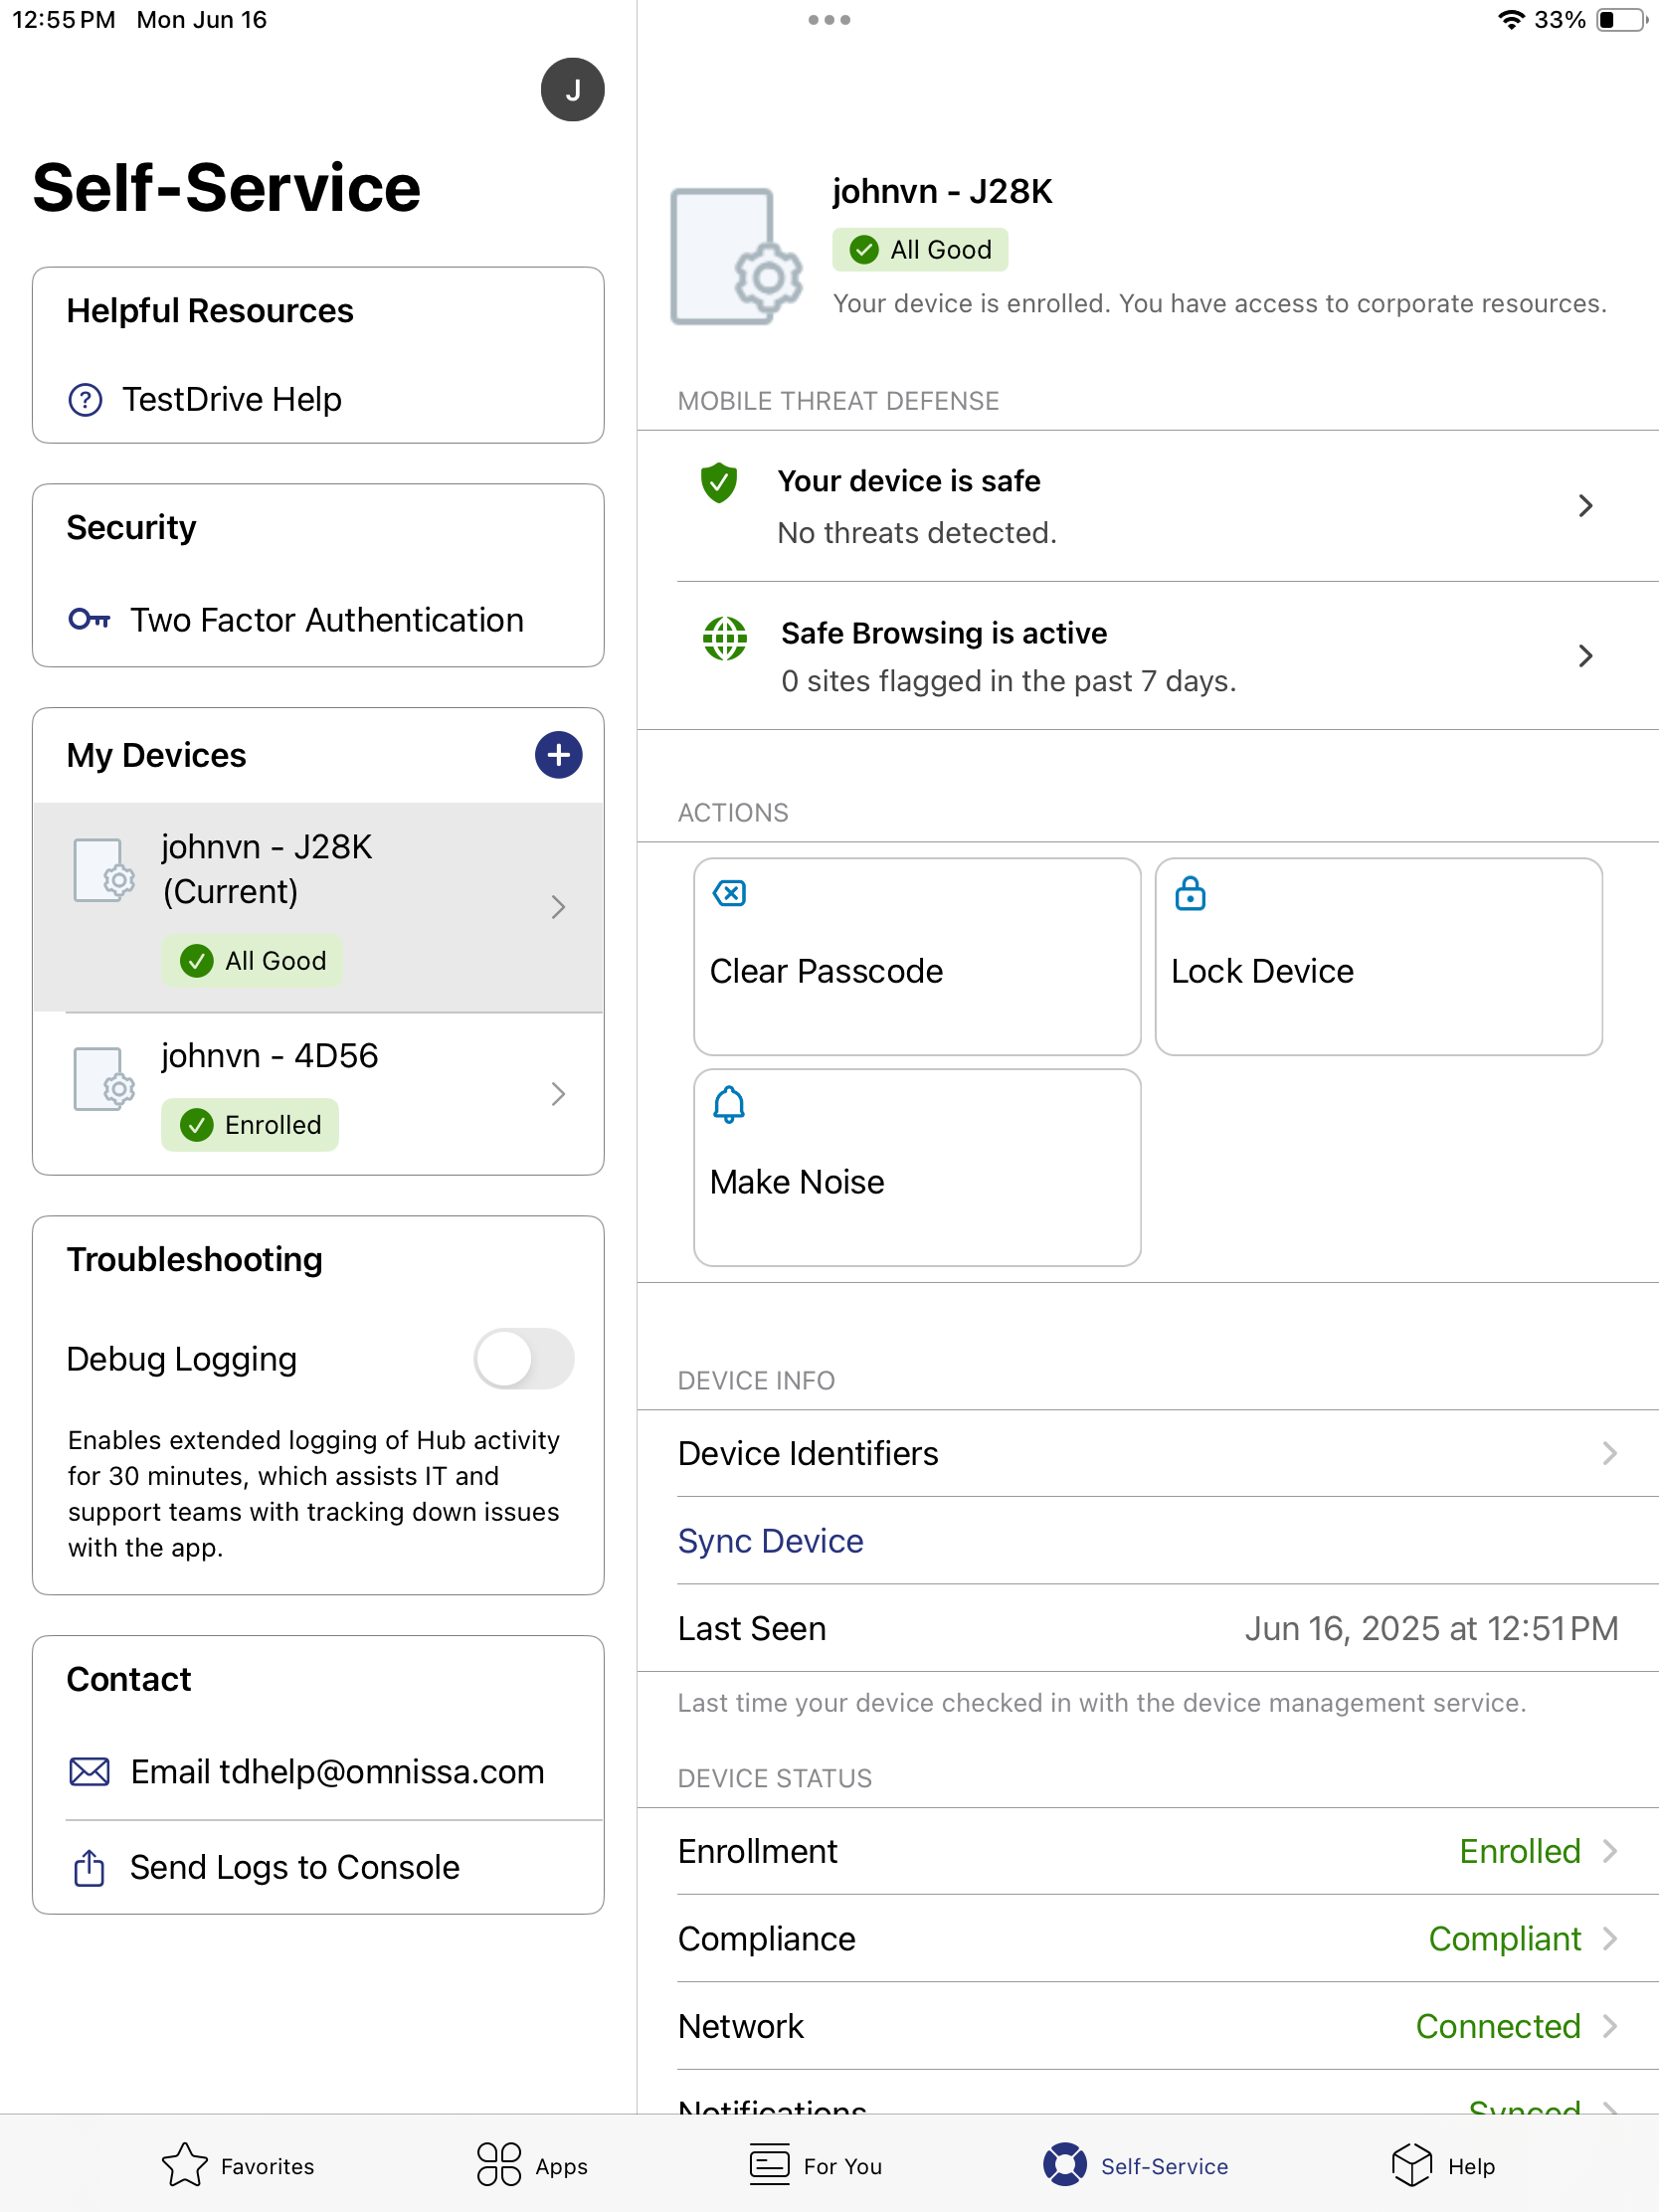1659x2212 pixels.
Task: Tap the Send Logs share icon
Action: click(89, 1867)
